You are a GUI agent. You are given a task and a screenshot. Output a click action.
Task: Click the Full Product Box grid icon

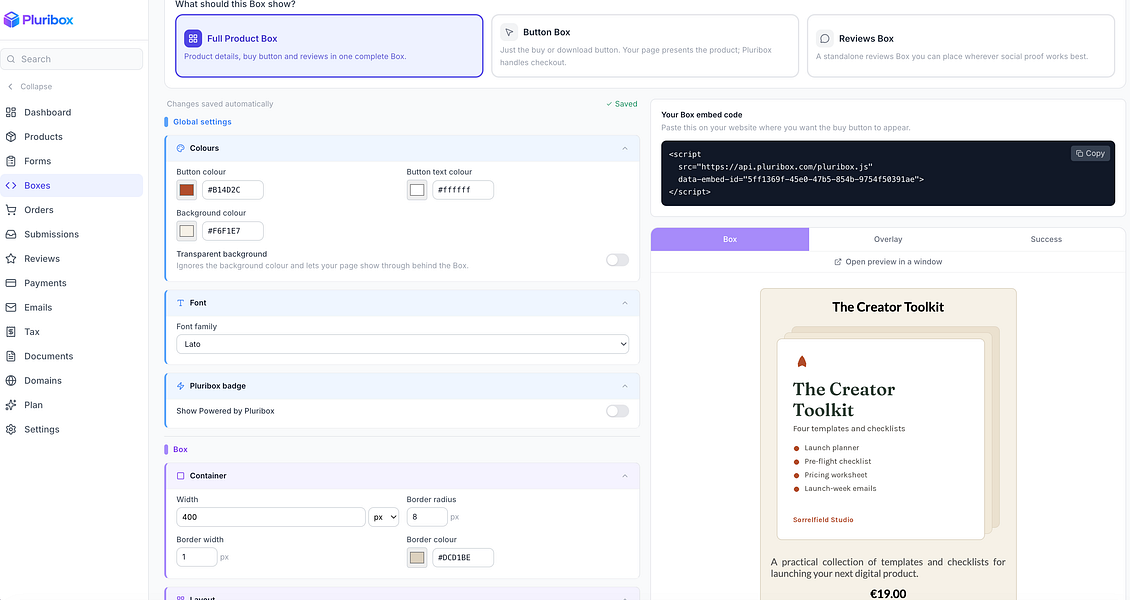click(x=192, y=38)
